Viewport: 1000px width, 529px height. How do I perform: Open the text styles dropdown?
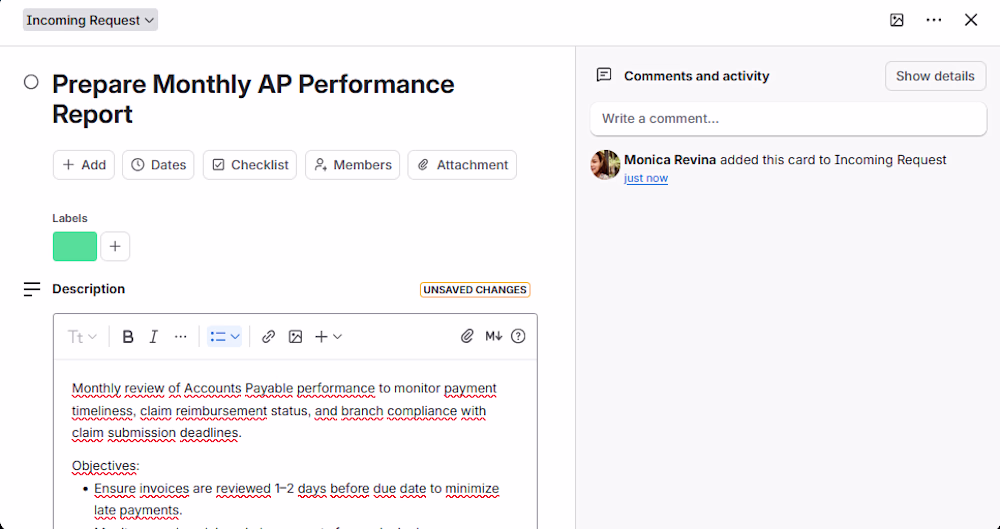point(82,336)
